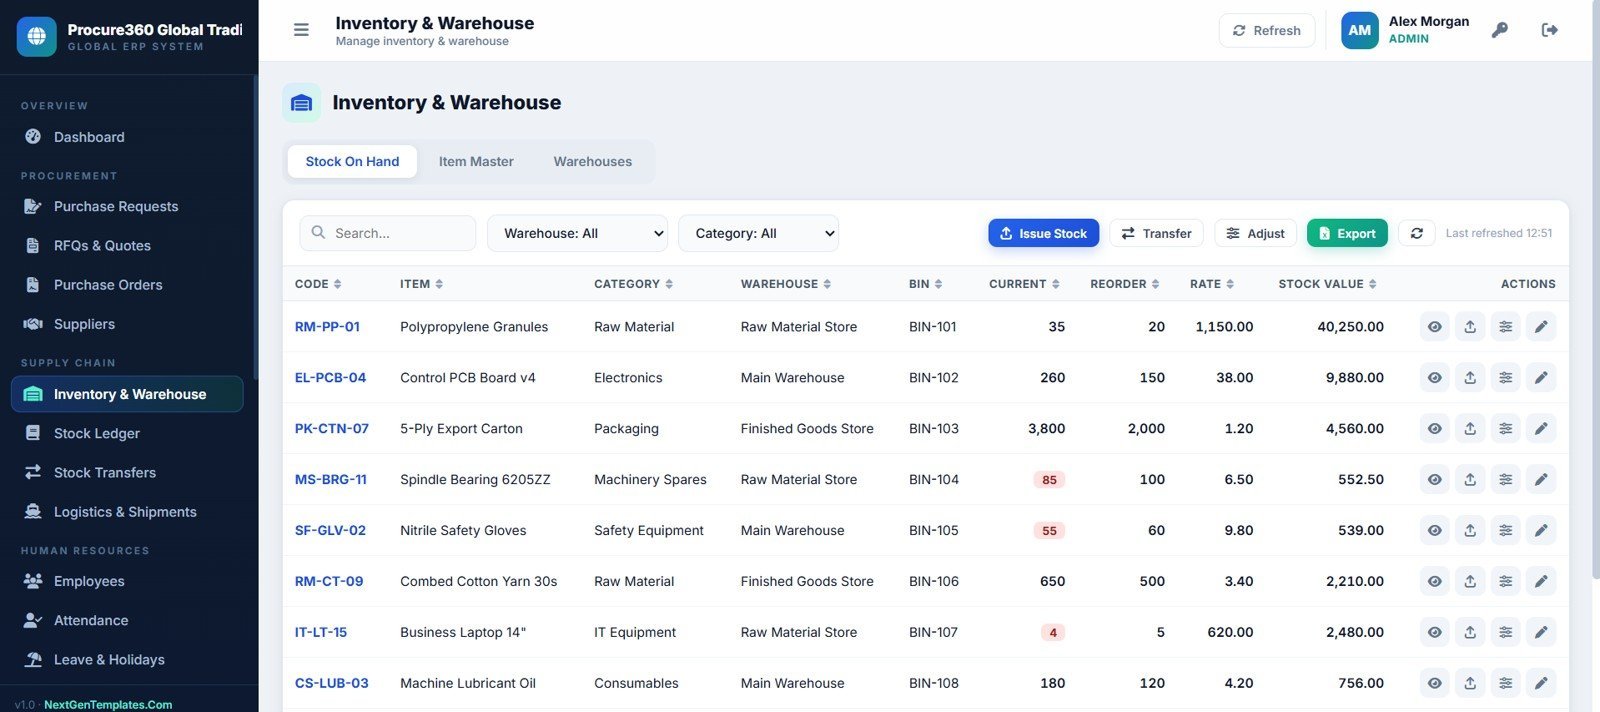
Task: Toggle the sidebar hamburger menu
Action: [x=301, y=30]
